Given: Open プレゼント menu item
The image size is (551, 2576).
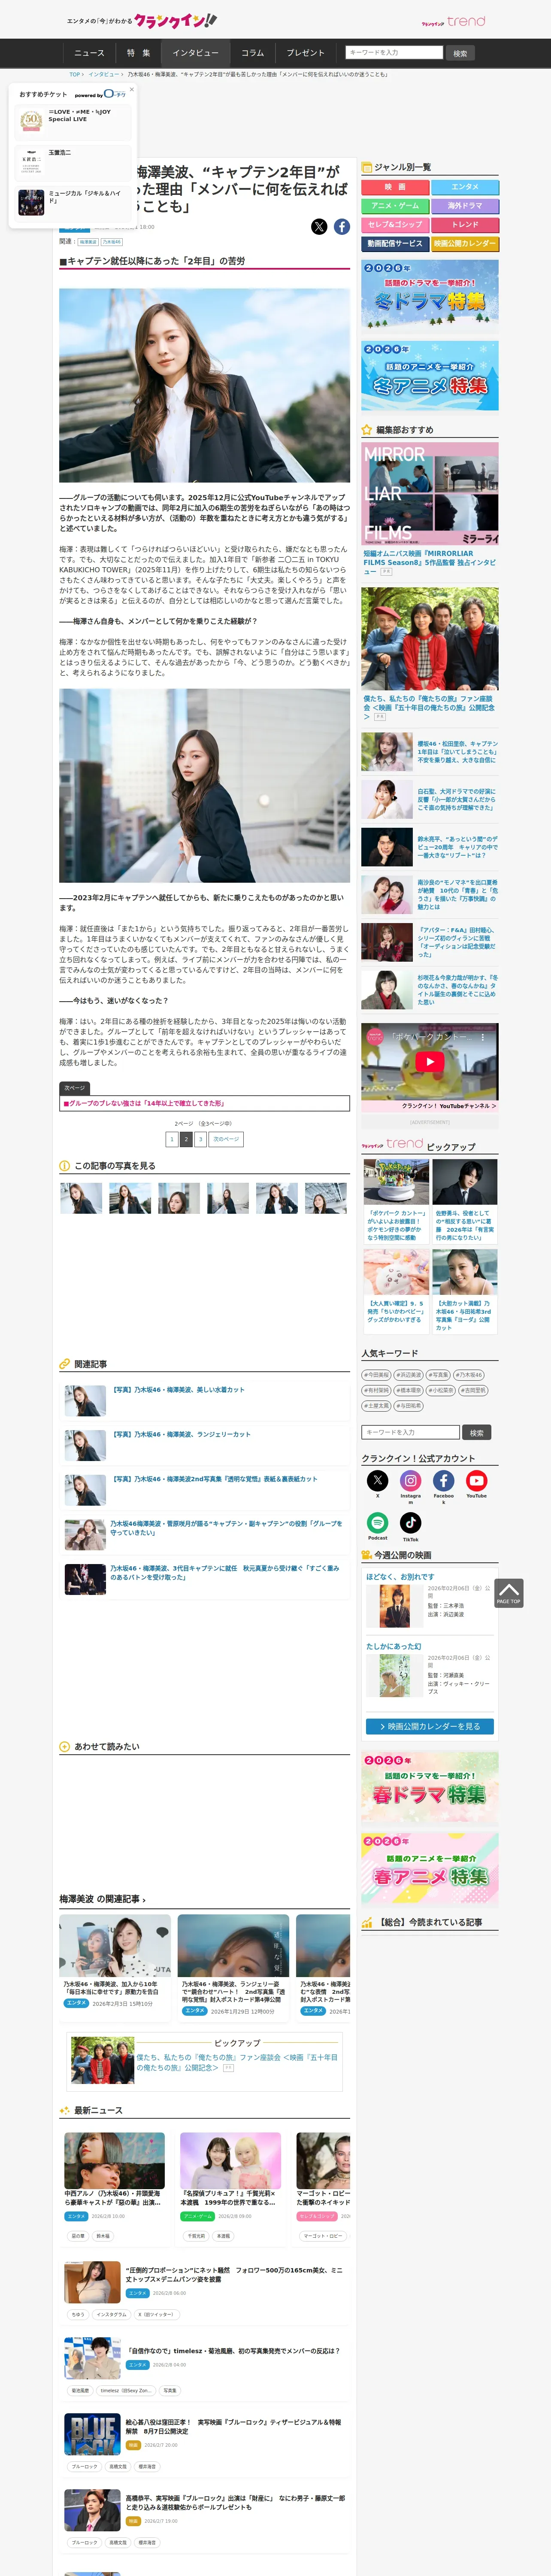Looking at the screenshot, I should coord(306,53).
